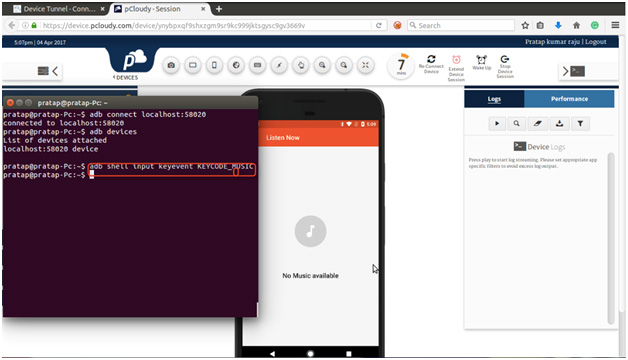Switch to the Logs tab
628x360 pixels.
(x=494, y=99)
